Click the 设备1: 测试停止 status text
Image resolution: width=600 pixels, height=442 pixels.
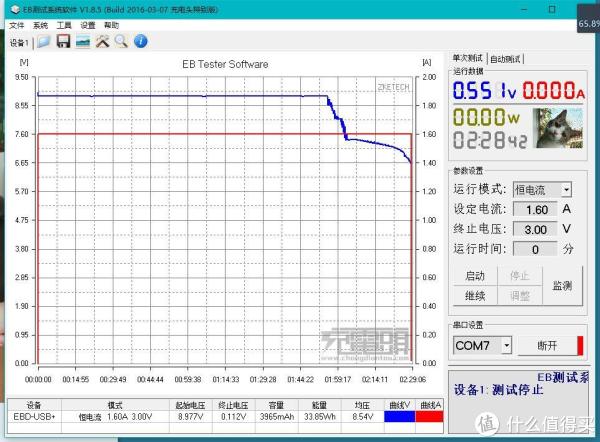coord(498,390)
